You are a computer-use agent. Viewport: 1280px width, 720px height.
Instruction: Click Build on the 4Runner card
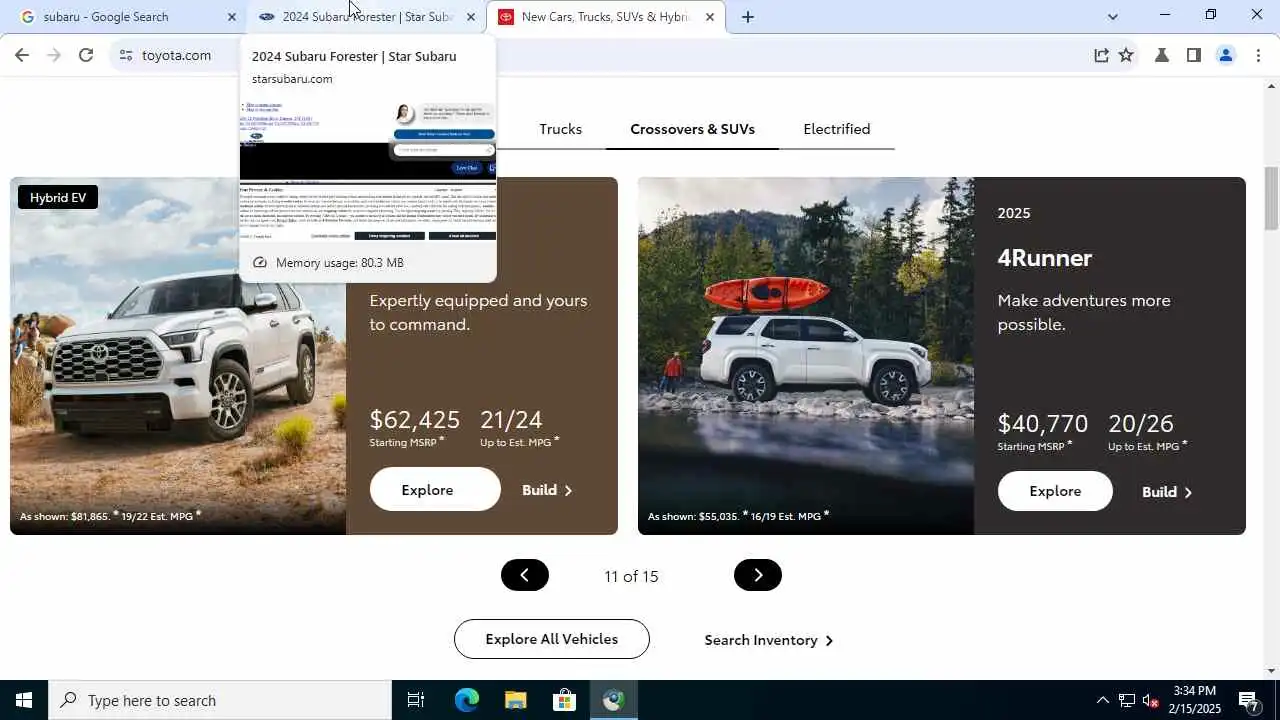pyautogui.click(x=1167, y=492)
